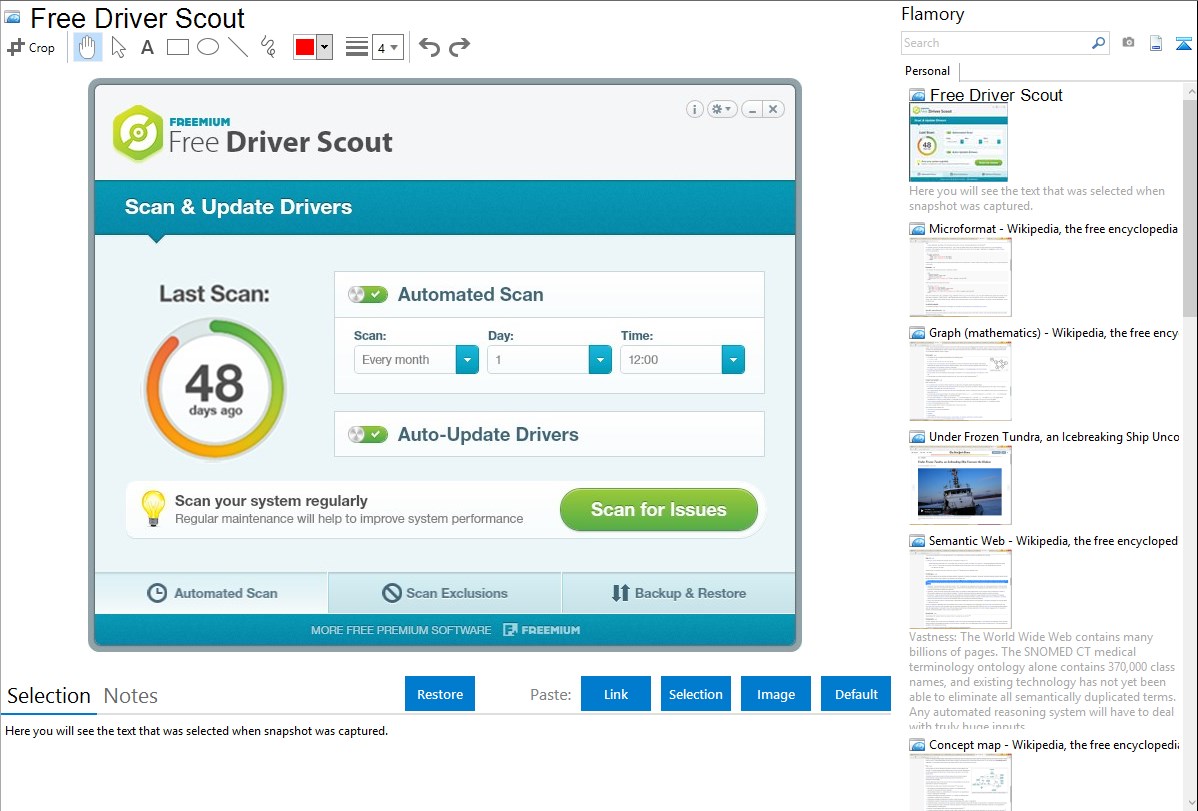Open the color swatch dropdown arrow
This screenshot has width=1198, height=811.
(x=325, y=47)
